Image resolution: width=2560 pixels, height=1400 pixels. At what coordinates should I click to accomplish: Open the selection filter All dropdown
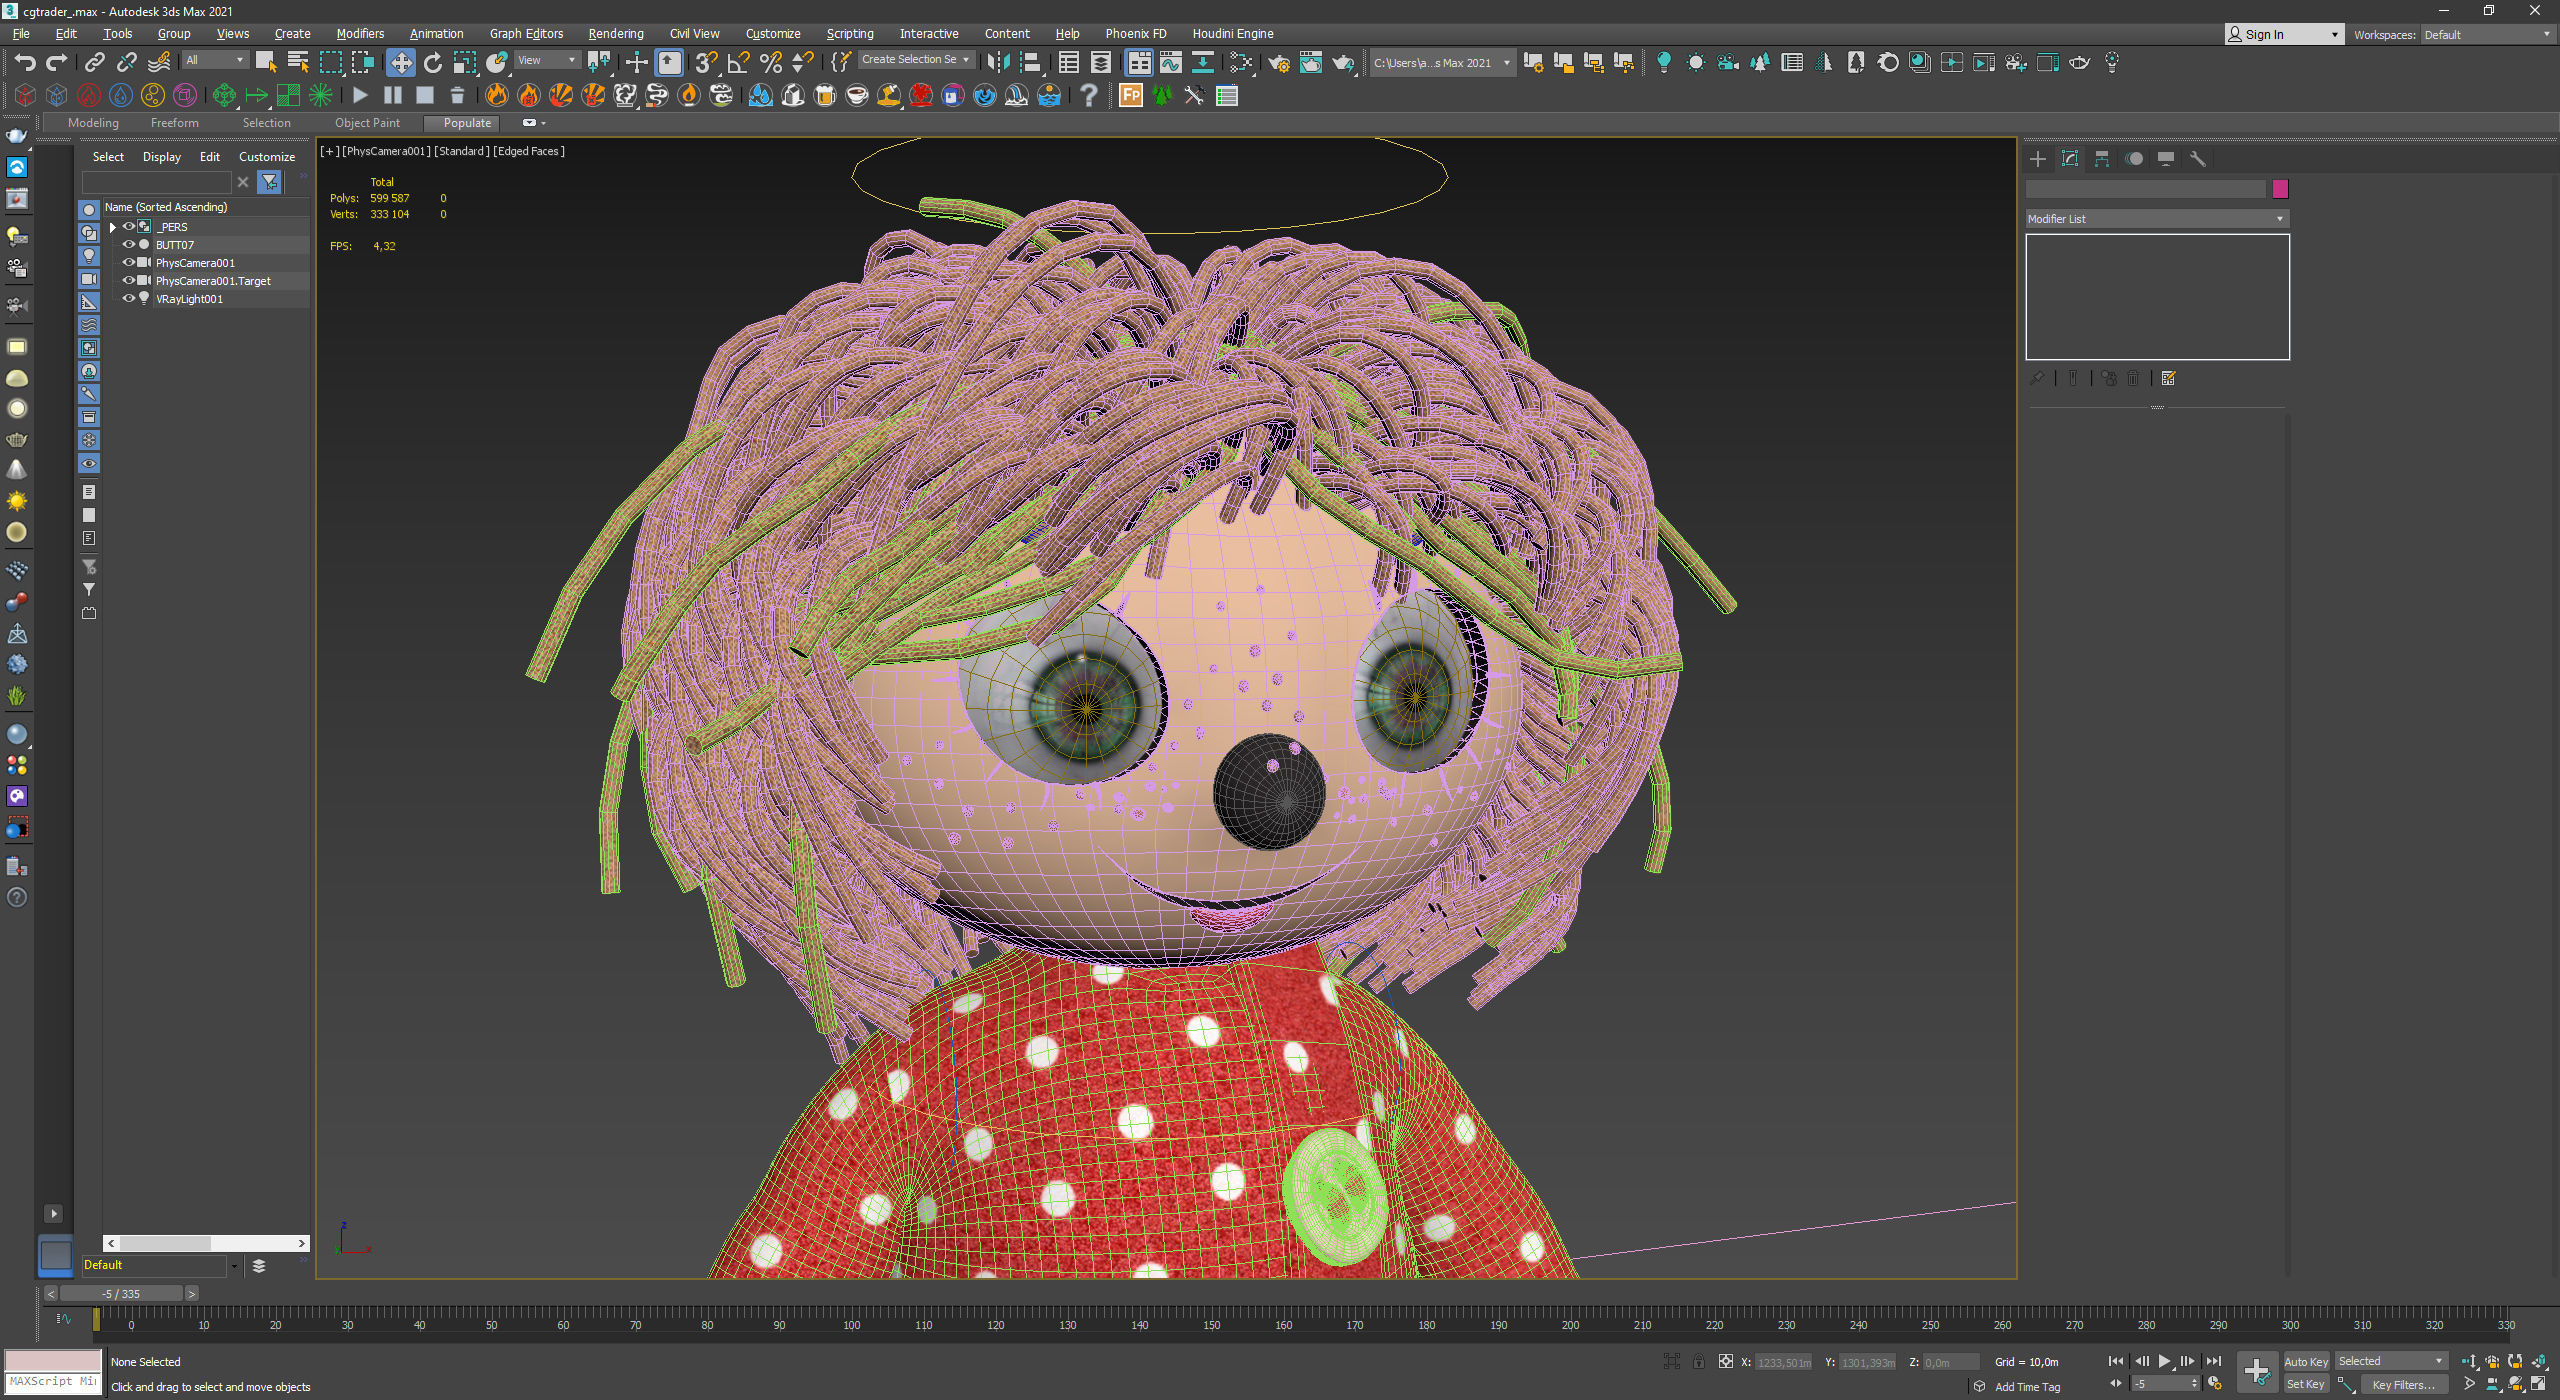tap(214, 60)
